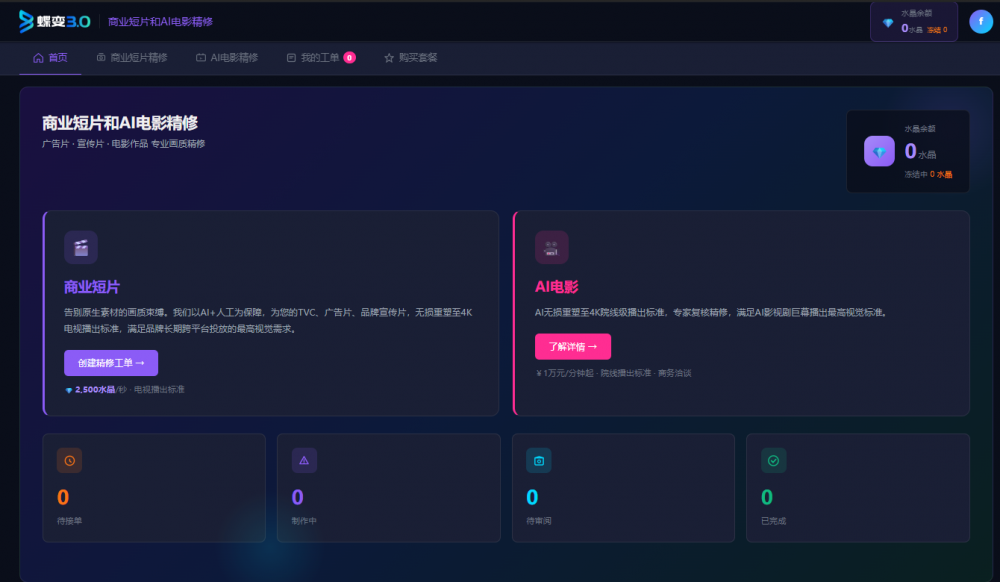Click the clapperboard icon on 商业短片 card

coord(81,247)
